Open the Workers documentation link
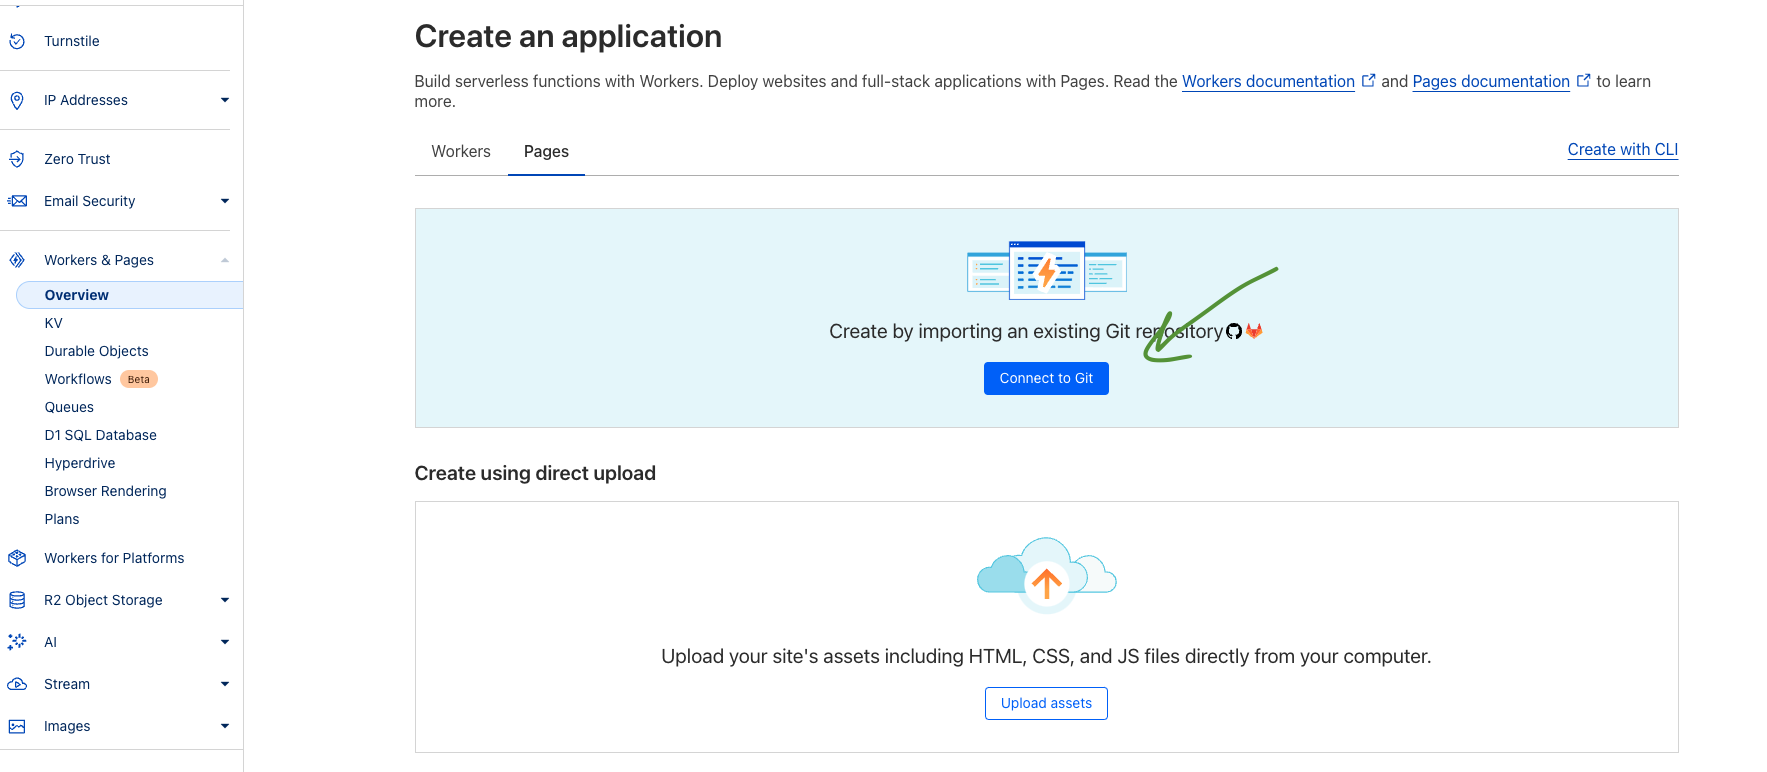 pyautogui.click(x=1268, y=81)
